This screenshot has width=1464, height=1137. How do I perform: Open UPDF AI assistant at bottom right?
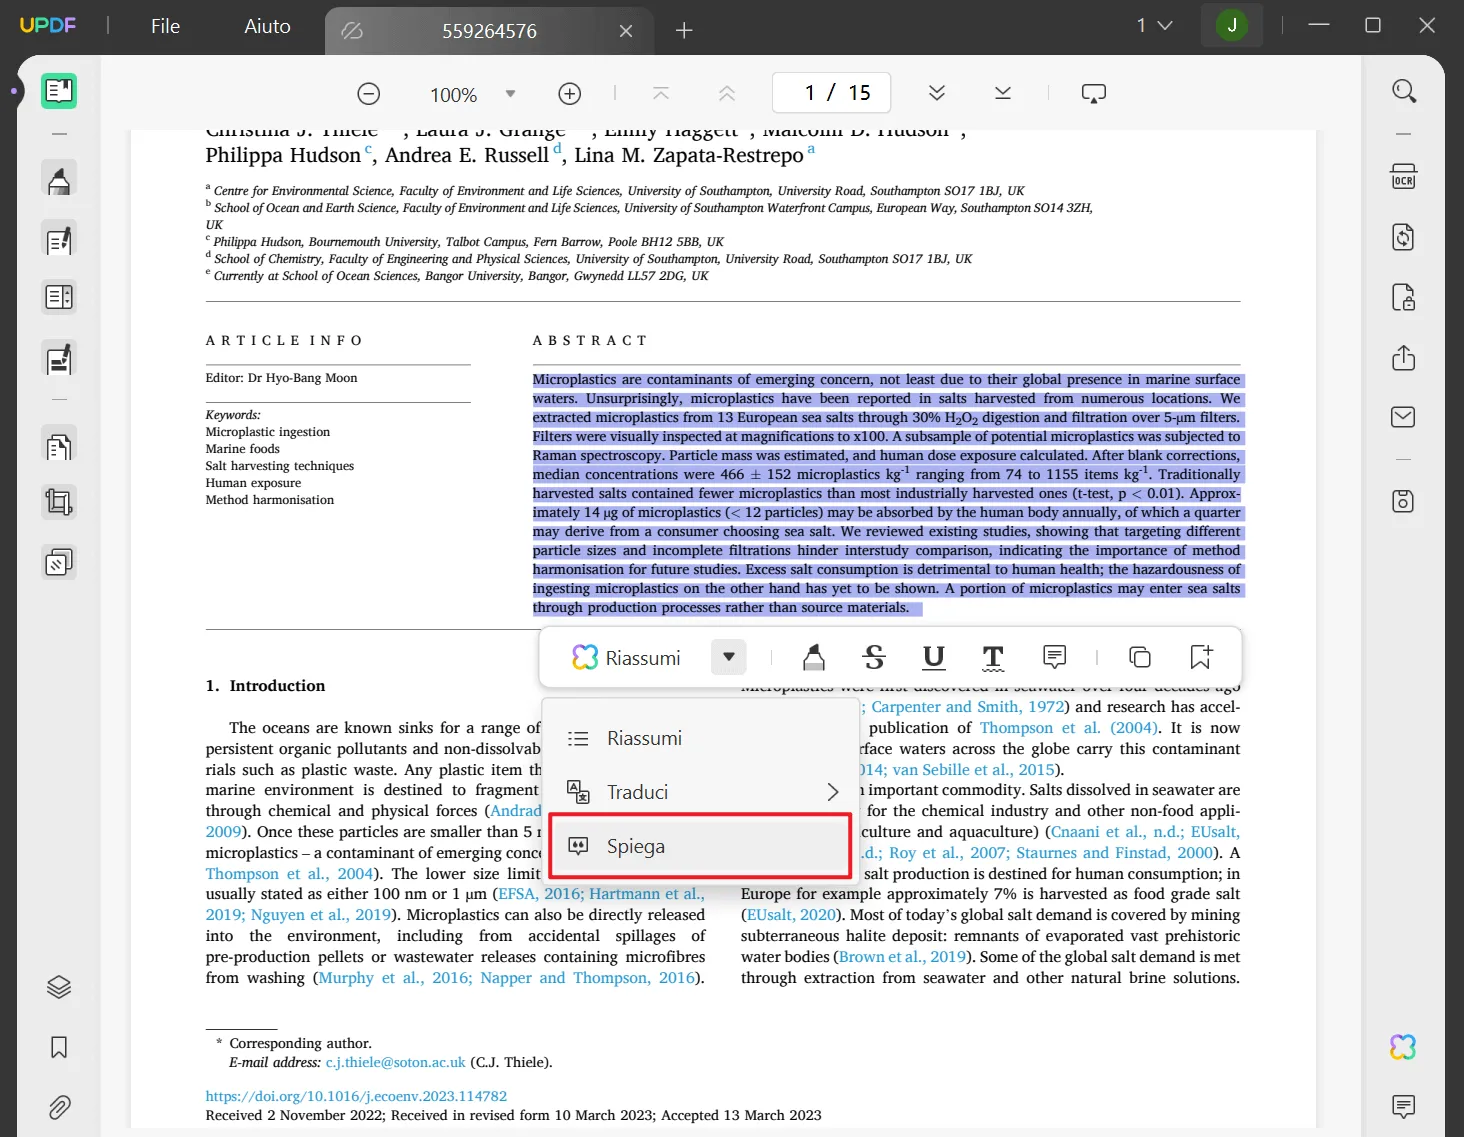click(x=1404, y=1047)
